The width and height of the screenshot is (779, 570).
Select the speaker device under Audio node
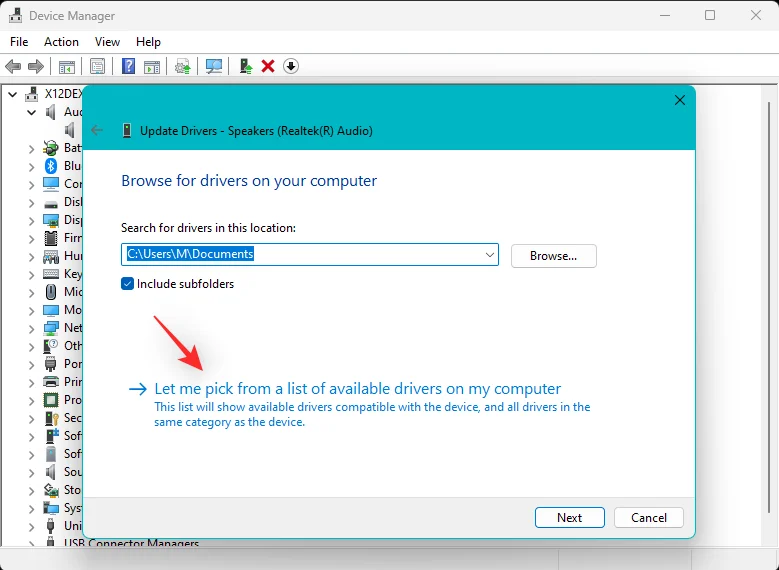pyautogui.click(x=70, y=130)
